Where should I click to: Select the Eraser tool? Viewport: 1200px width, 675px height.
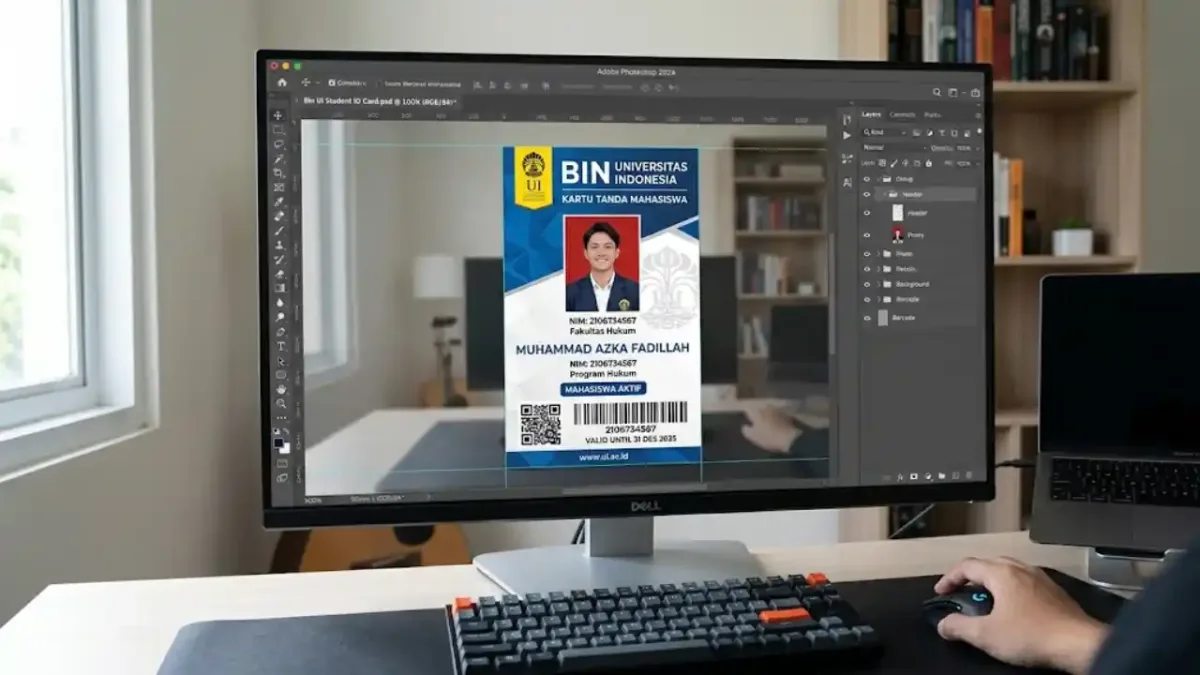coord(278,274)
